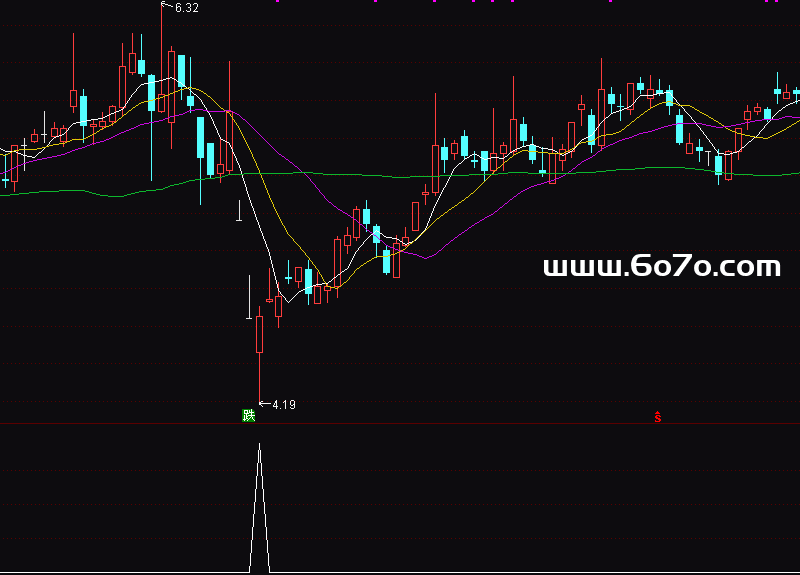Click the horizontal divider above the indicator panel

pyautogui.click(x=400, y=422)
